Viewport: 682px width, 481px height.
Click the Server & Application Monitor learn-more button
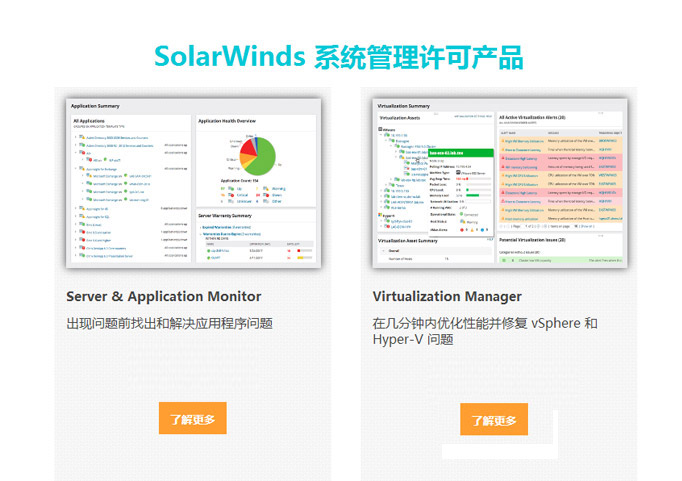point(192,418)
